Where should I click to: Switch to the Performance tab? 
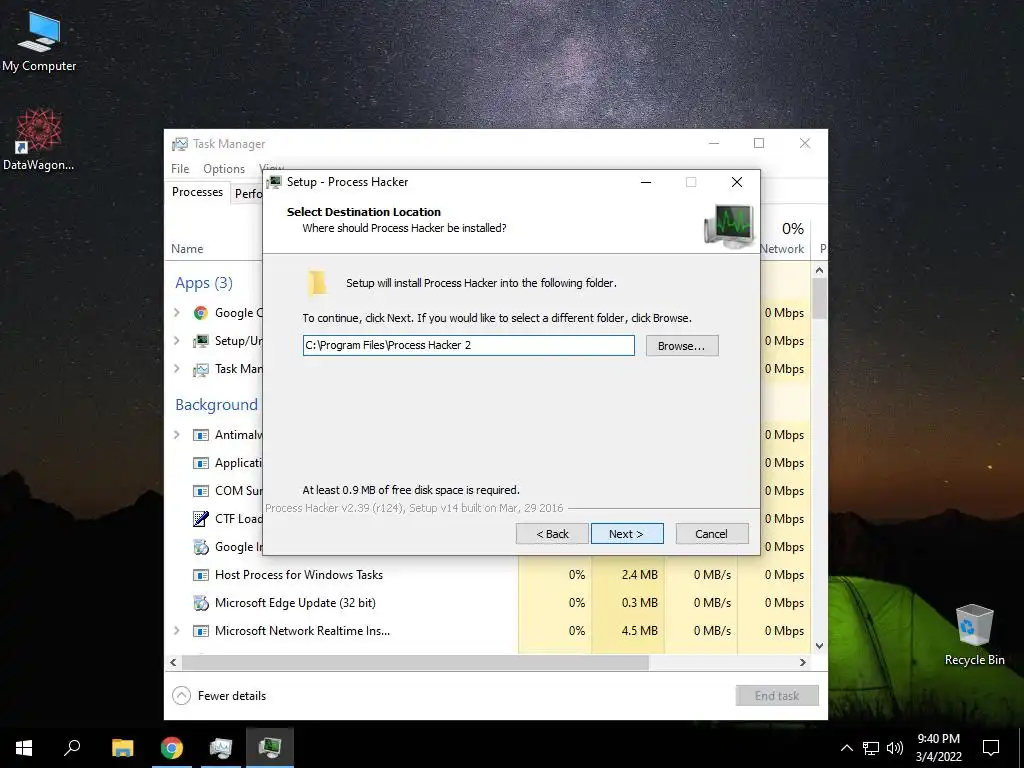click(248, 194)
